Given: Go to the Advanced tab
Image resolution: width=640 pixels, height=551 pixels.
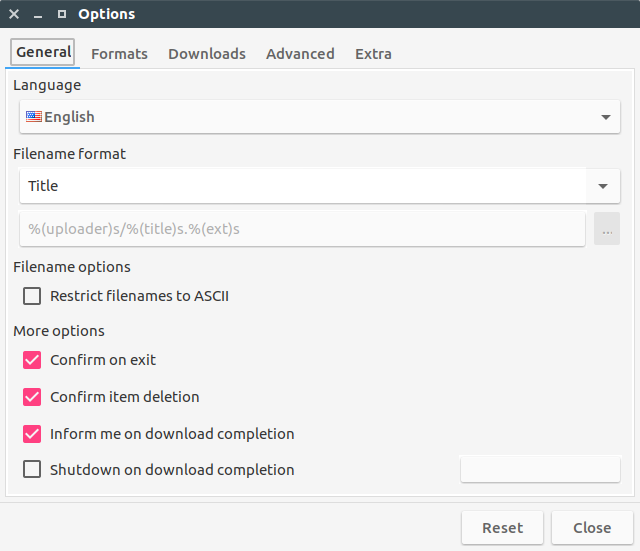Looking at the screenshot, I should (300, 54).
